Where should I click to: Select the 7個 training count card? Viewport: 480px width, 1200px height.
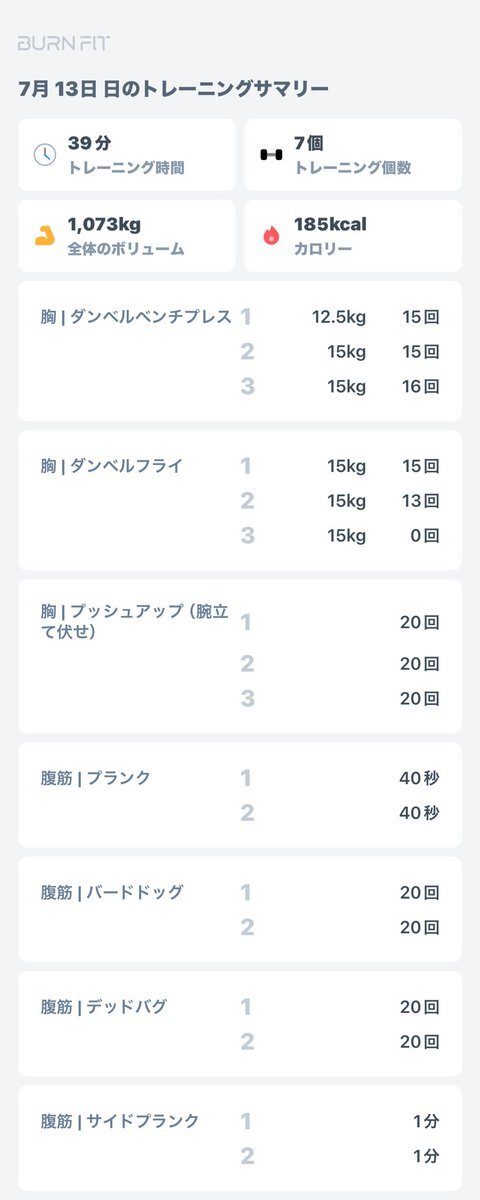(353, 155)
